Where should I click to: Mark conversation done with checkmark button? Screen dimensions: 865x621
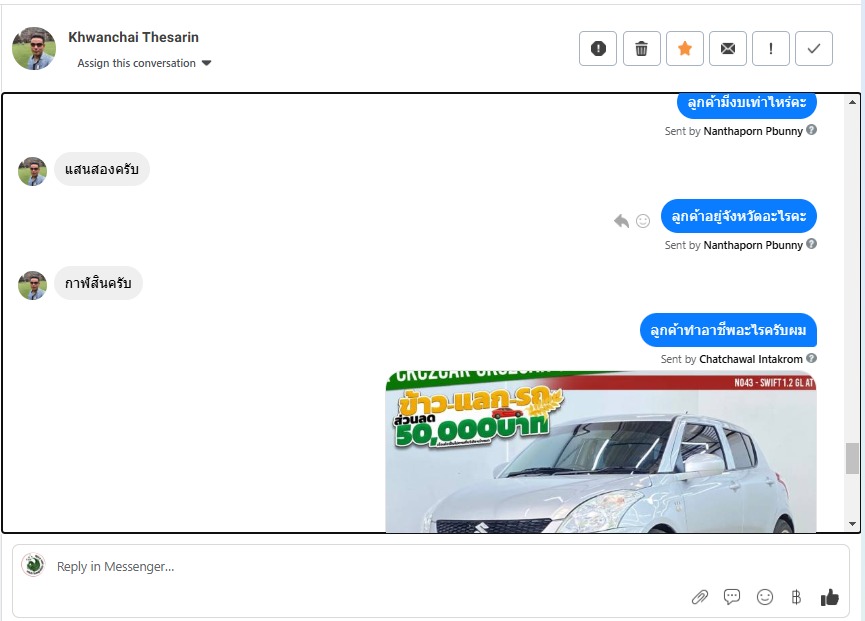(x=814, y=49)
